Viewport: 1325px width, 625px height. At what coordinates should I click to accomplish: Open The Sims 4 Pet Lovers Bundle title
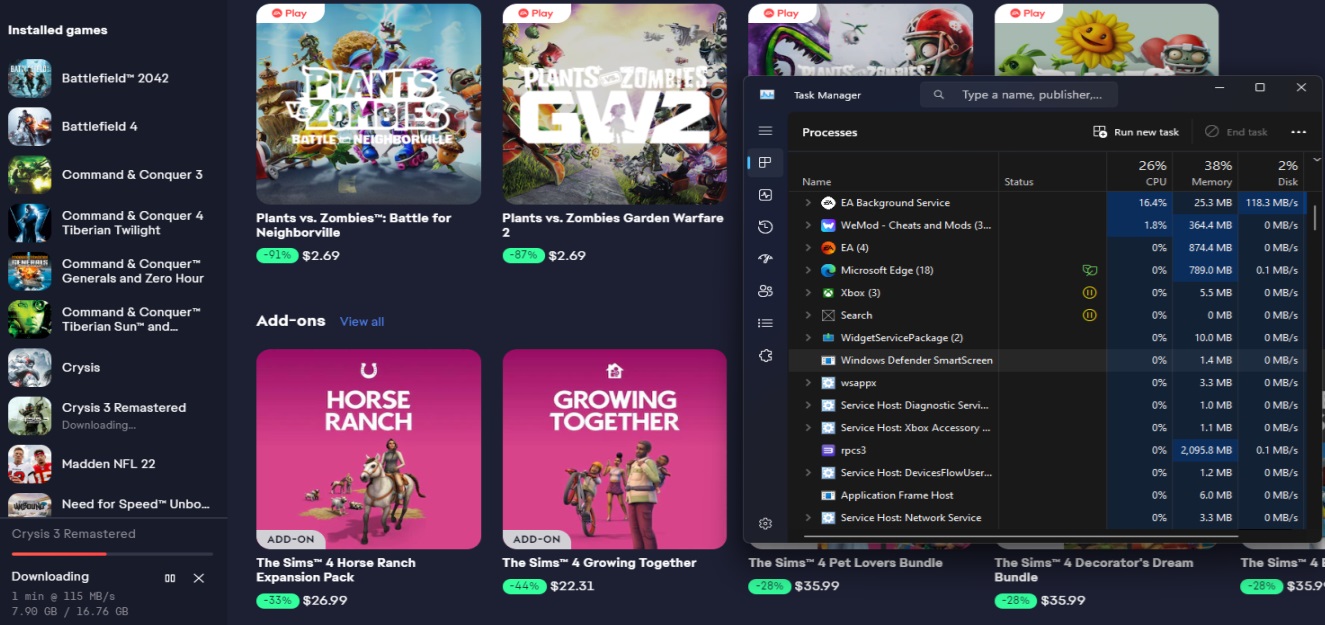pyautogui.click(x=846, y=563)
